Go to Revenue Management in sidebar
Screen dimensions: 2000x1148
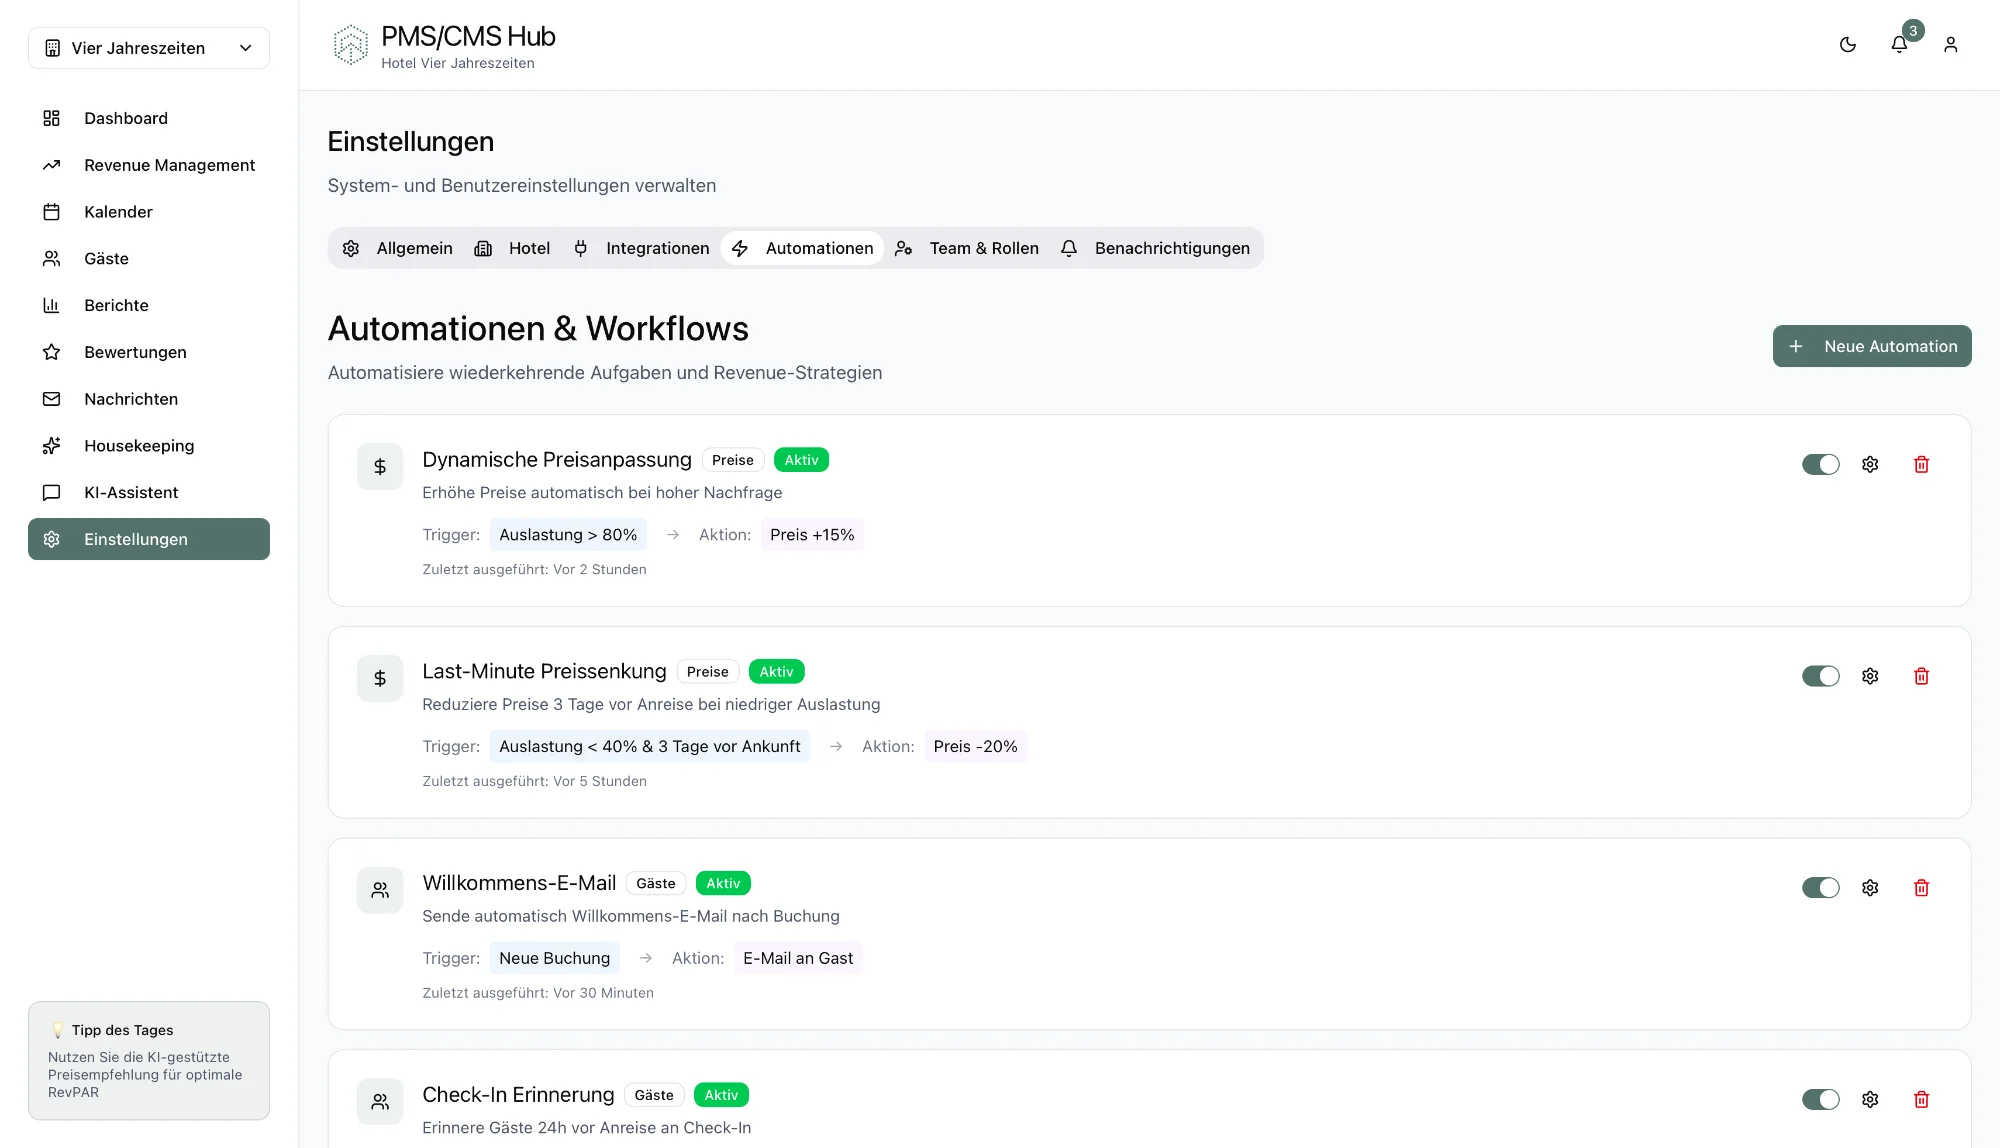coord(169,165)
